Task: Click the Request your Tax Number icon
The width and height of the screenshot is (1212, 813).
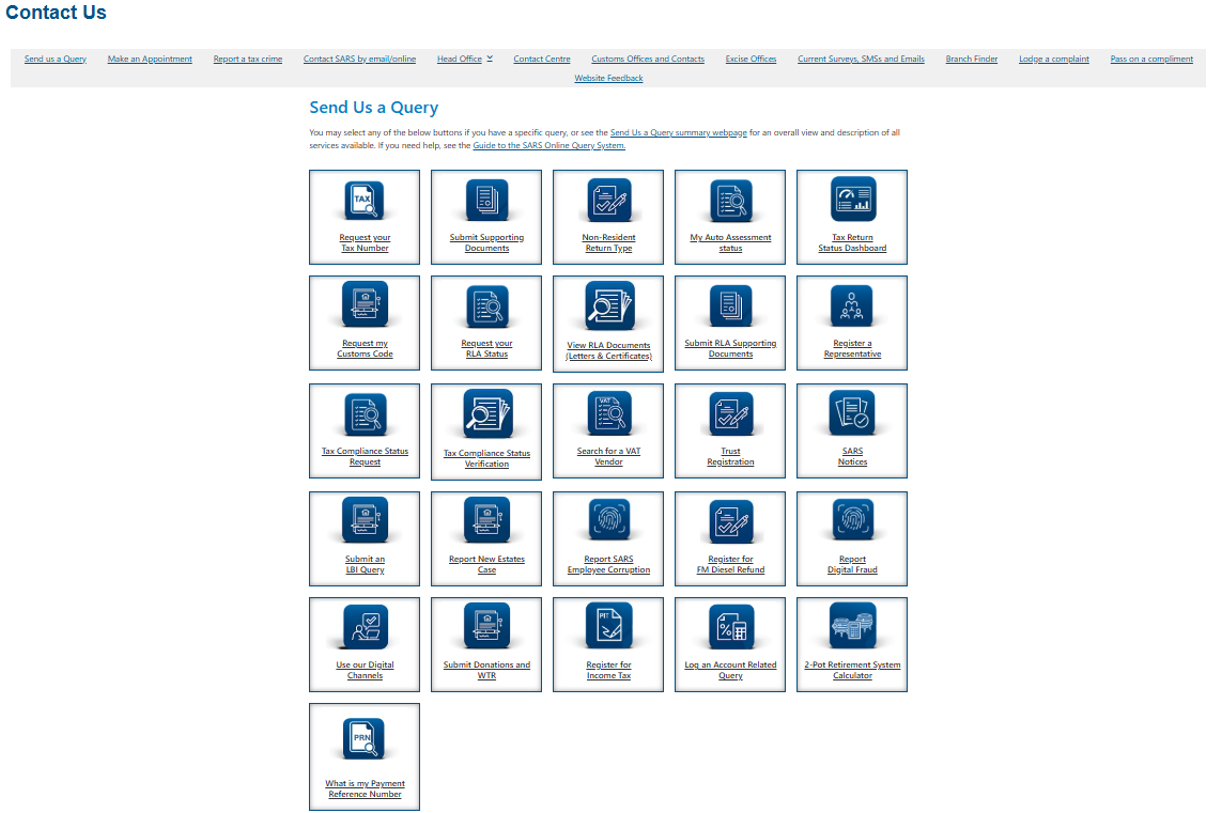Action: pyautogui.click(x=364, y=200)
